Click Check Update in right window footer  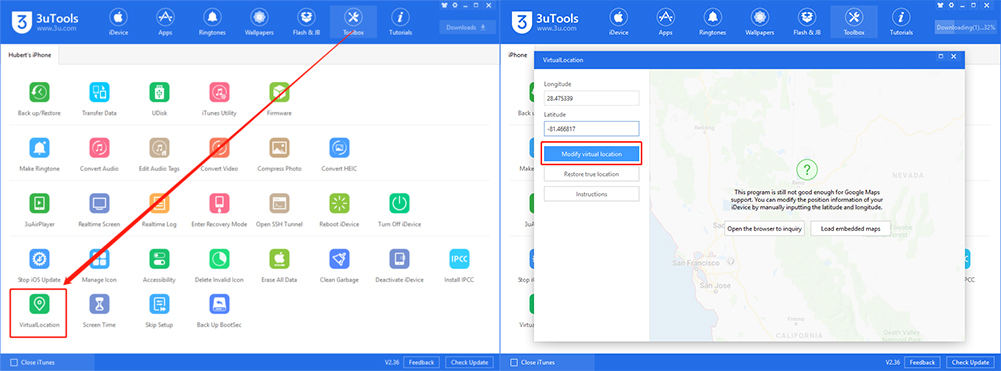[970, 363]
